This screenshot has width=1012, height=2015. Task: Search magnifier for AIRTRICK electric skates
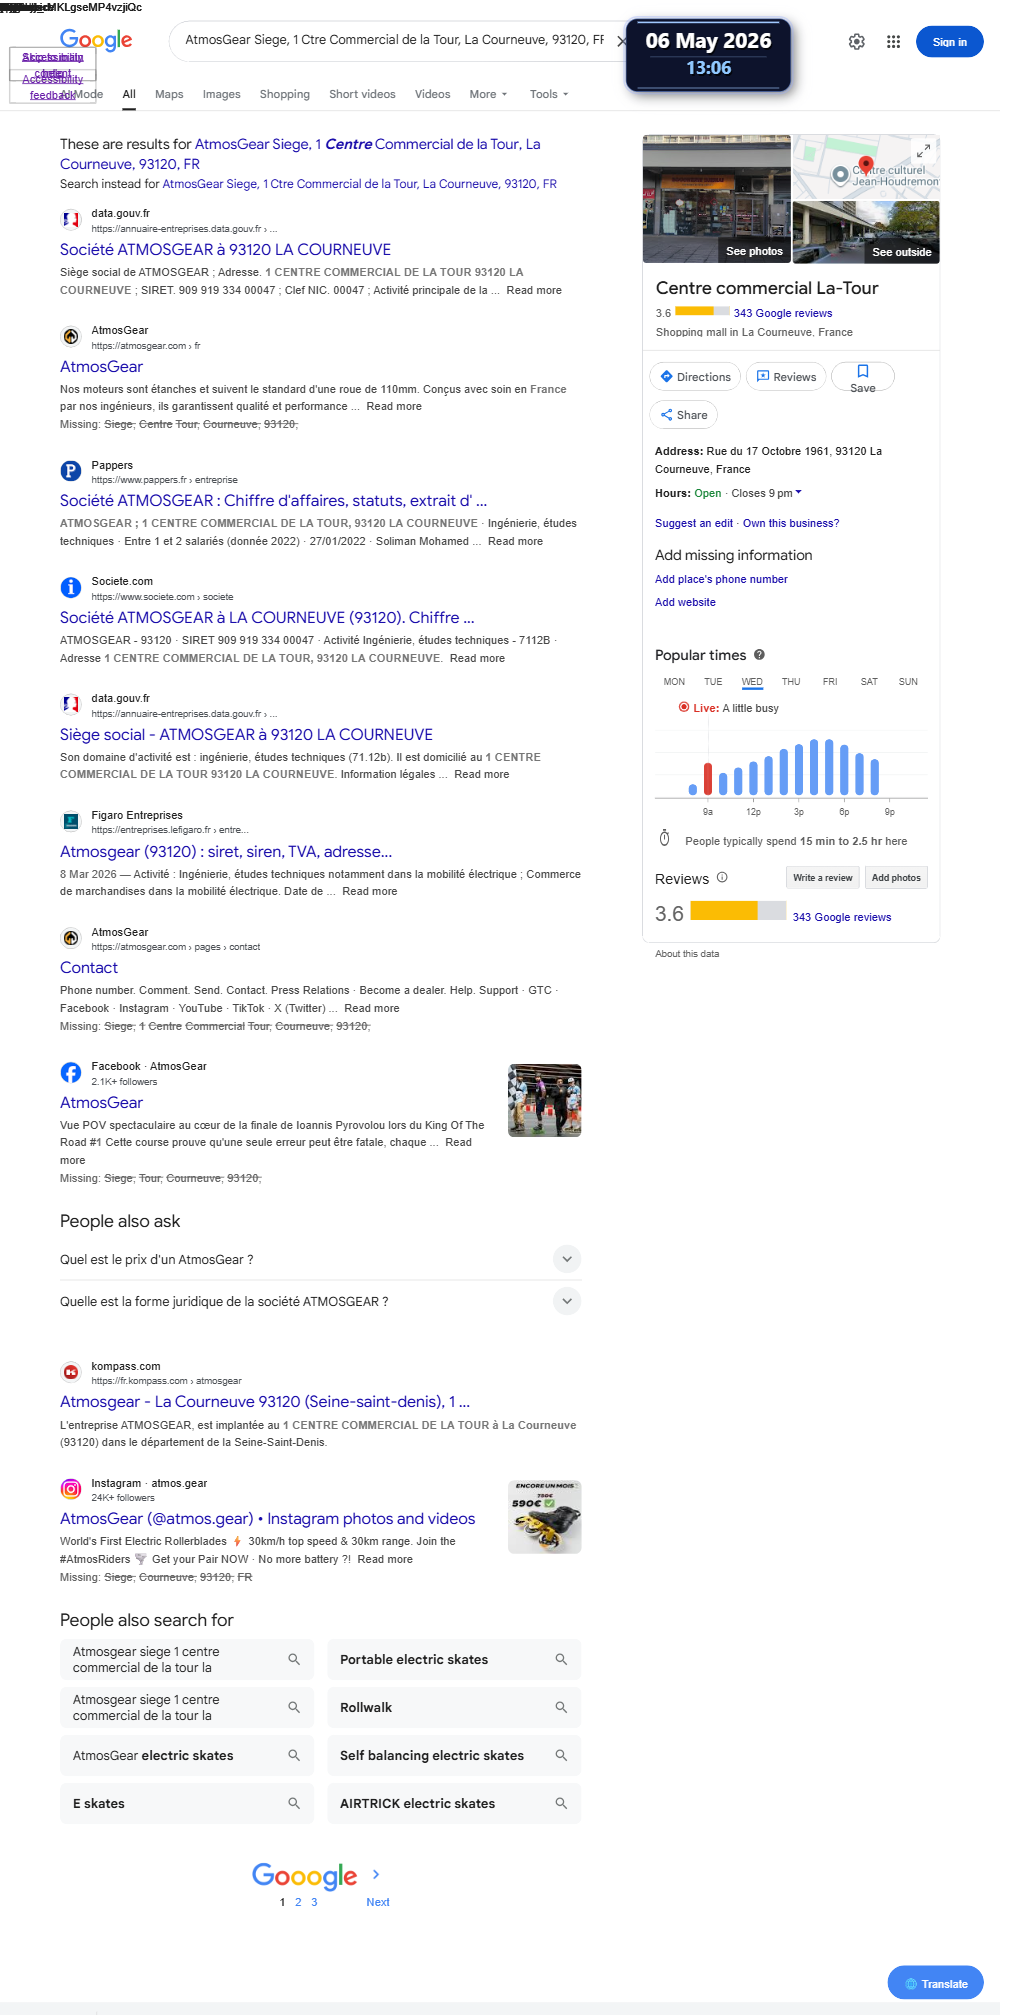[561, 1803]
